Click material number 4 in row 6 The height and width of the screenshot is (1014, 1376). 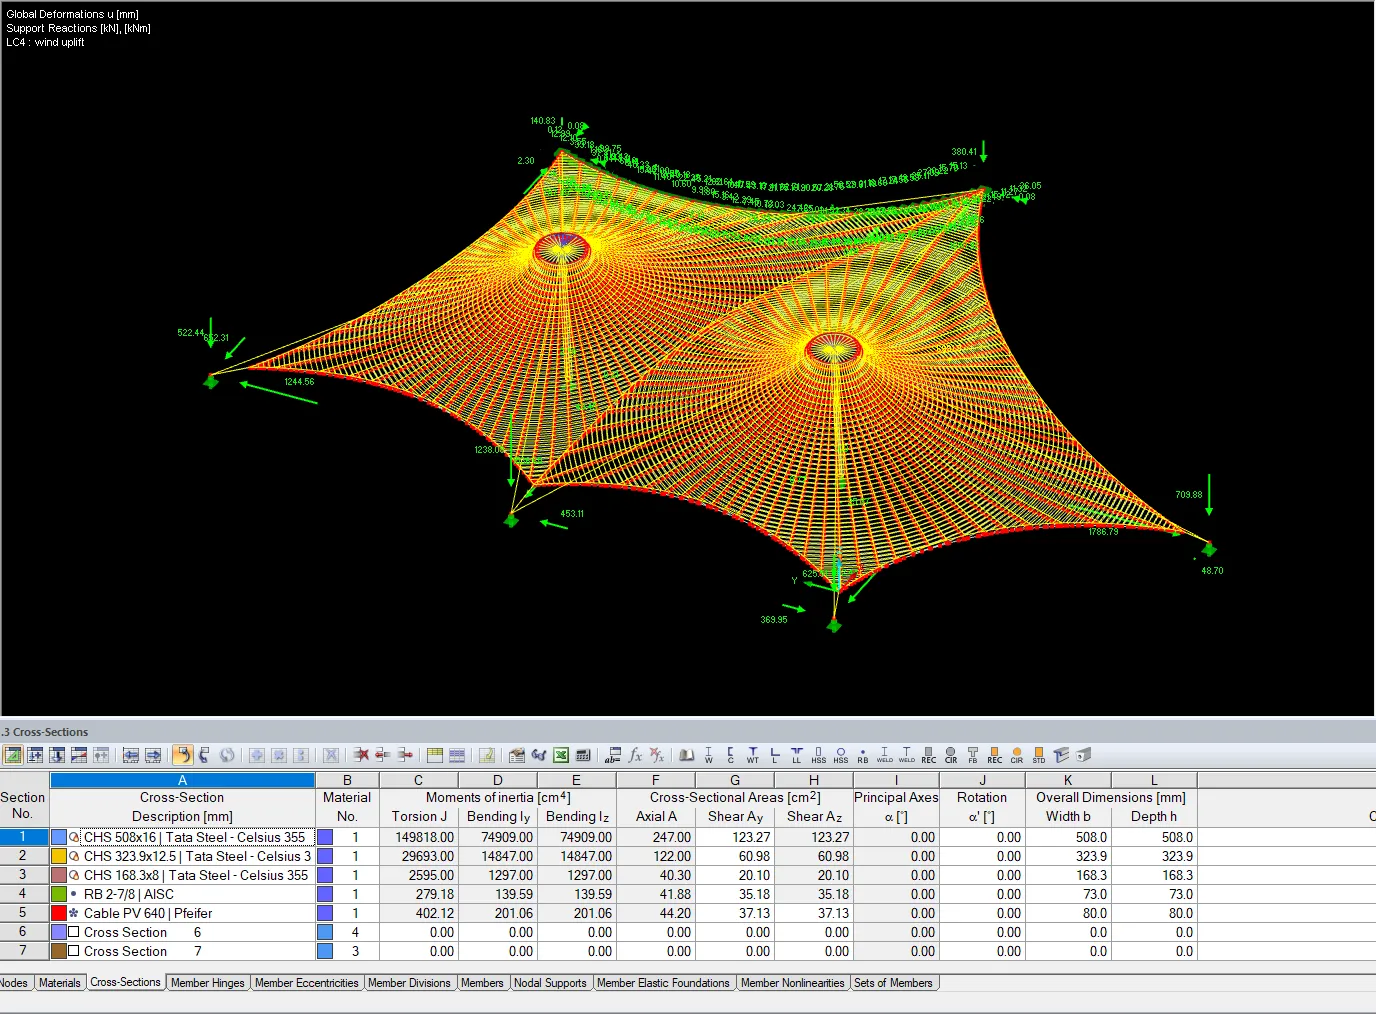pyautogui.click(x=355, y=932)
